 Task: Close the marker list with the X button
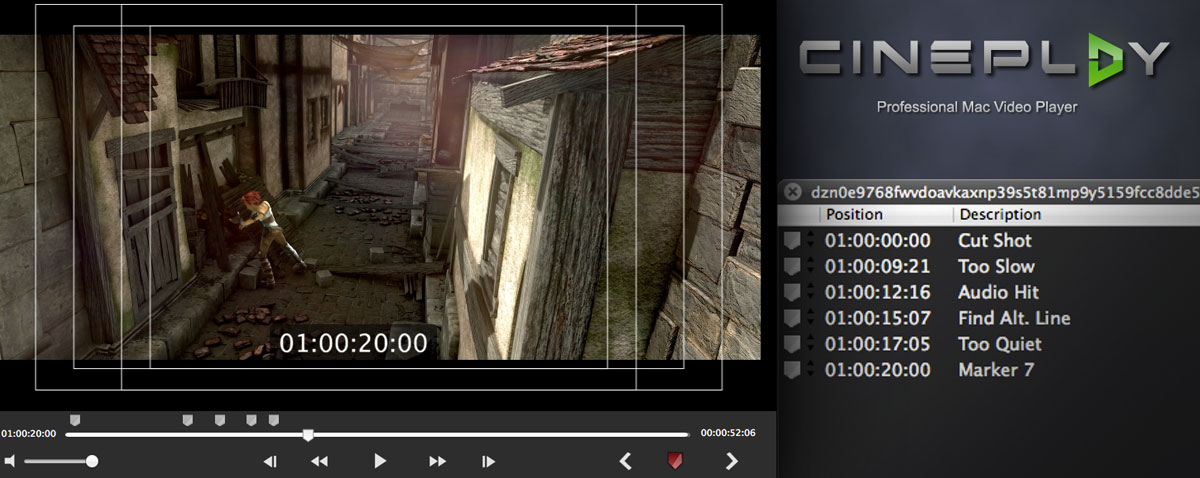pyautogui.click(x=792, y=191)
